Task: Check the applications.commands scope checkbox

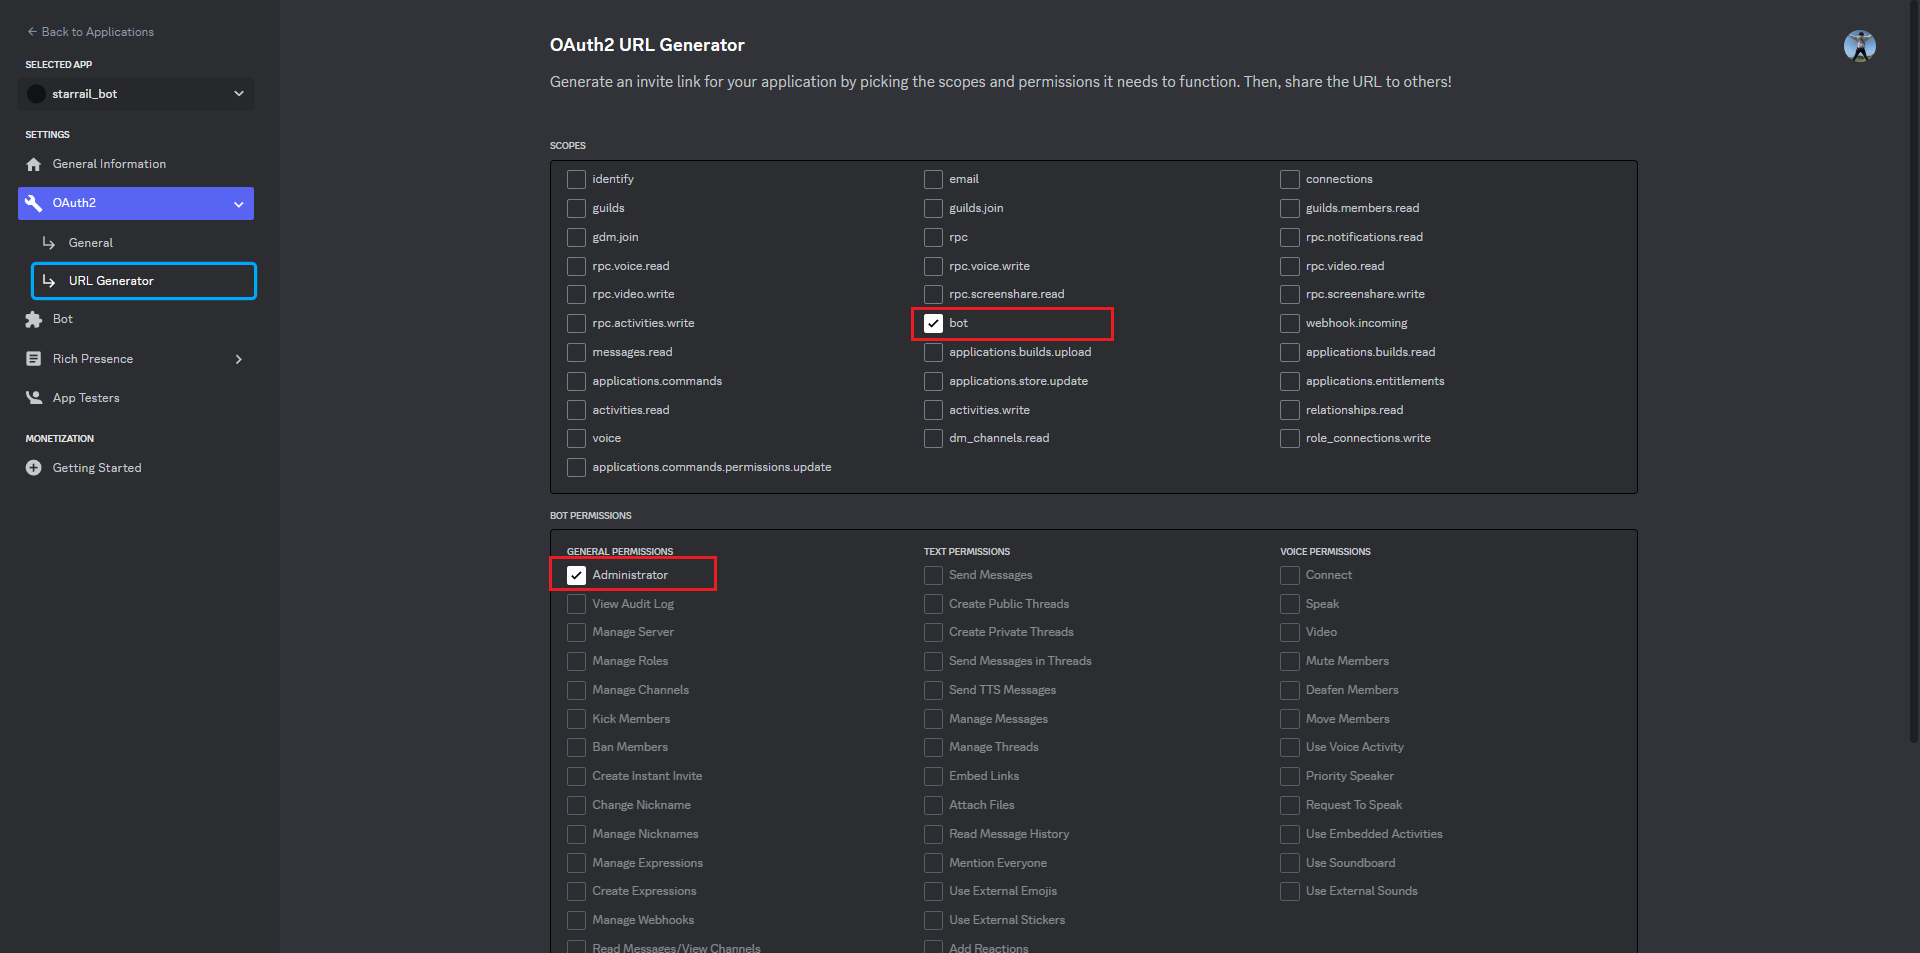Action: 576,381
